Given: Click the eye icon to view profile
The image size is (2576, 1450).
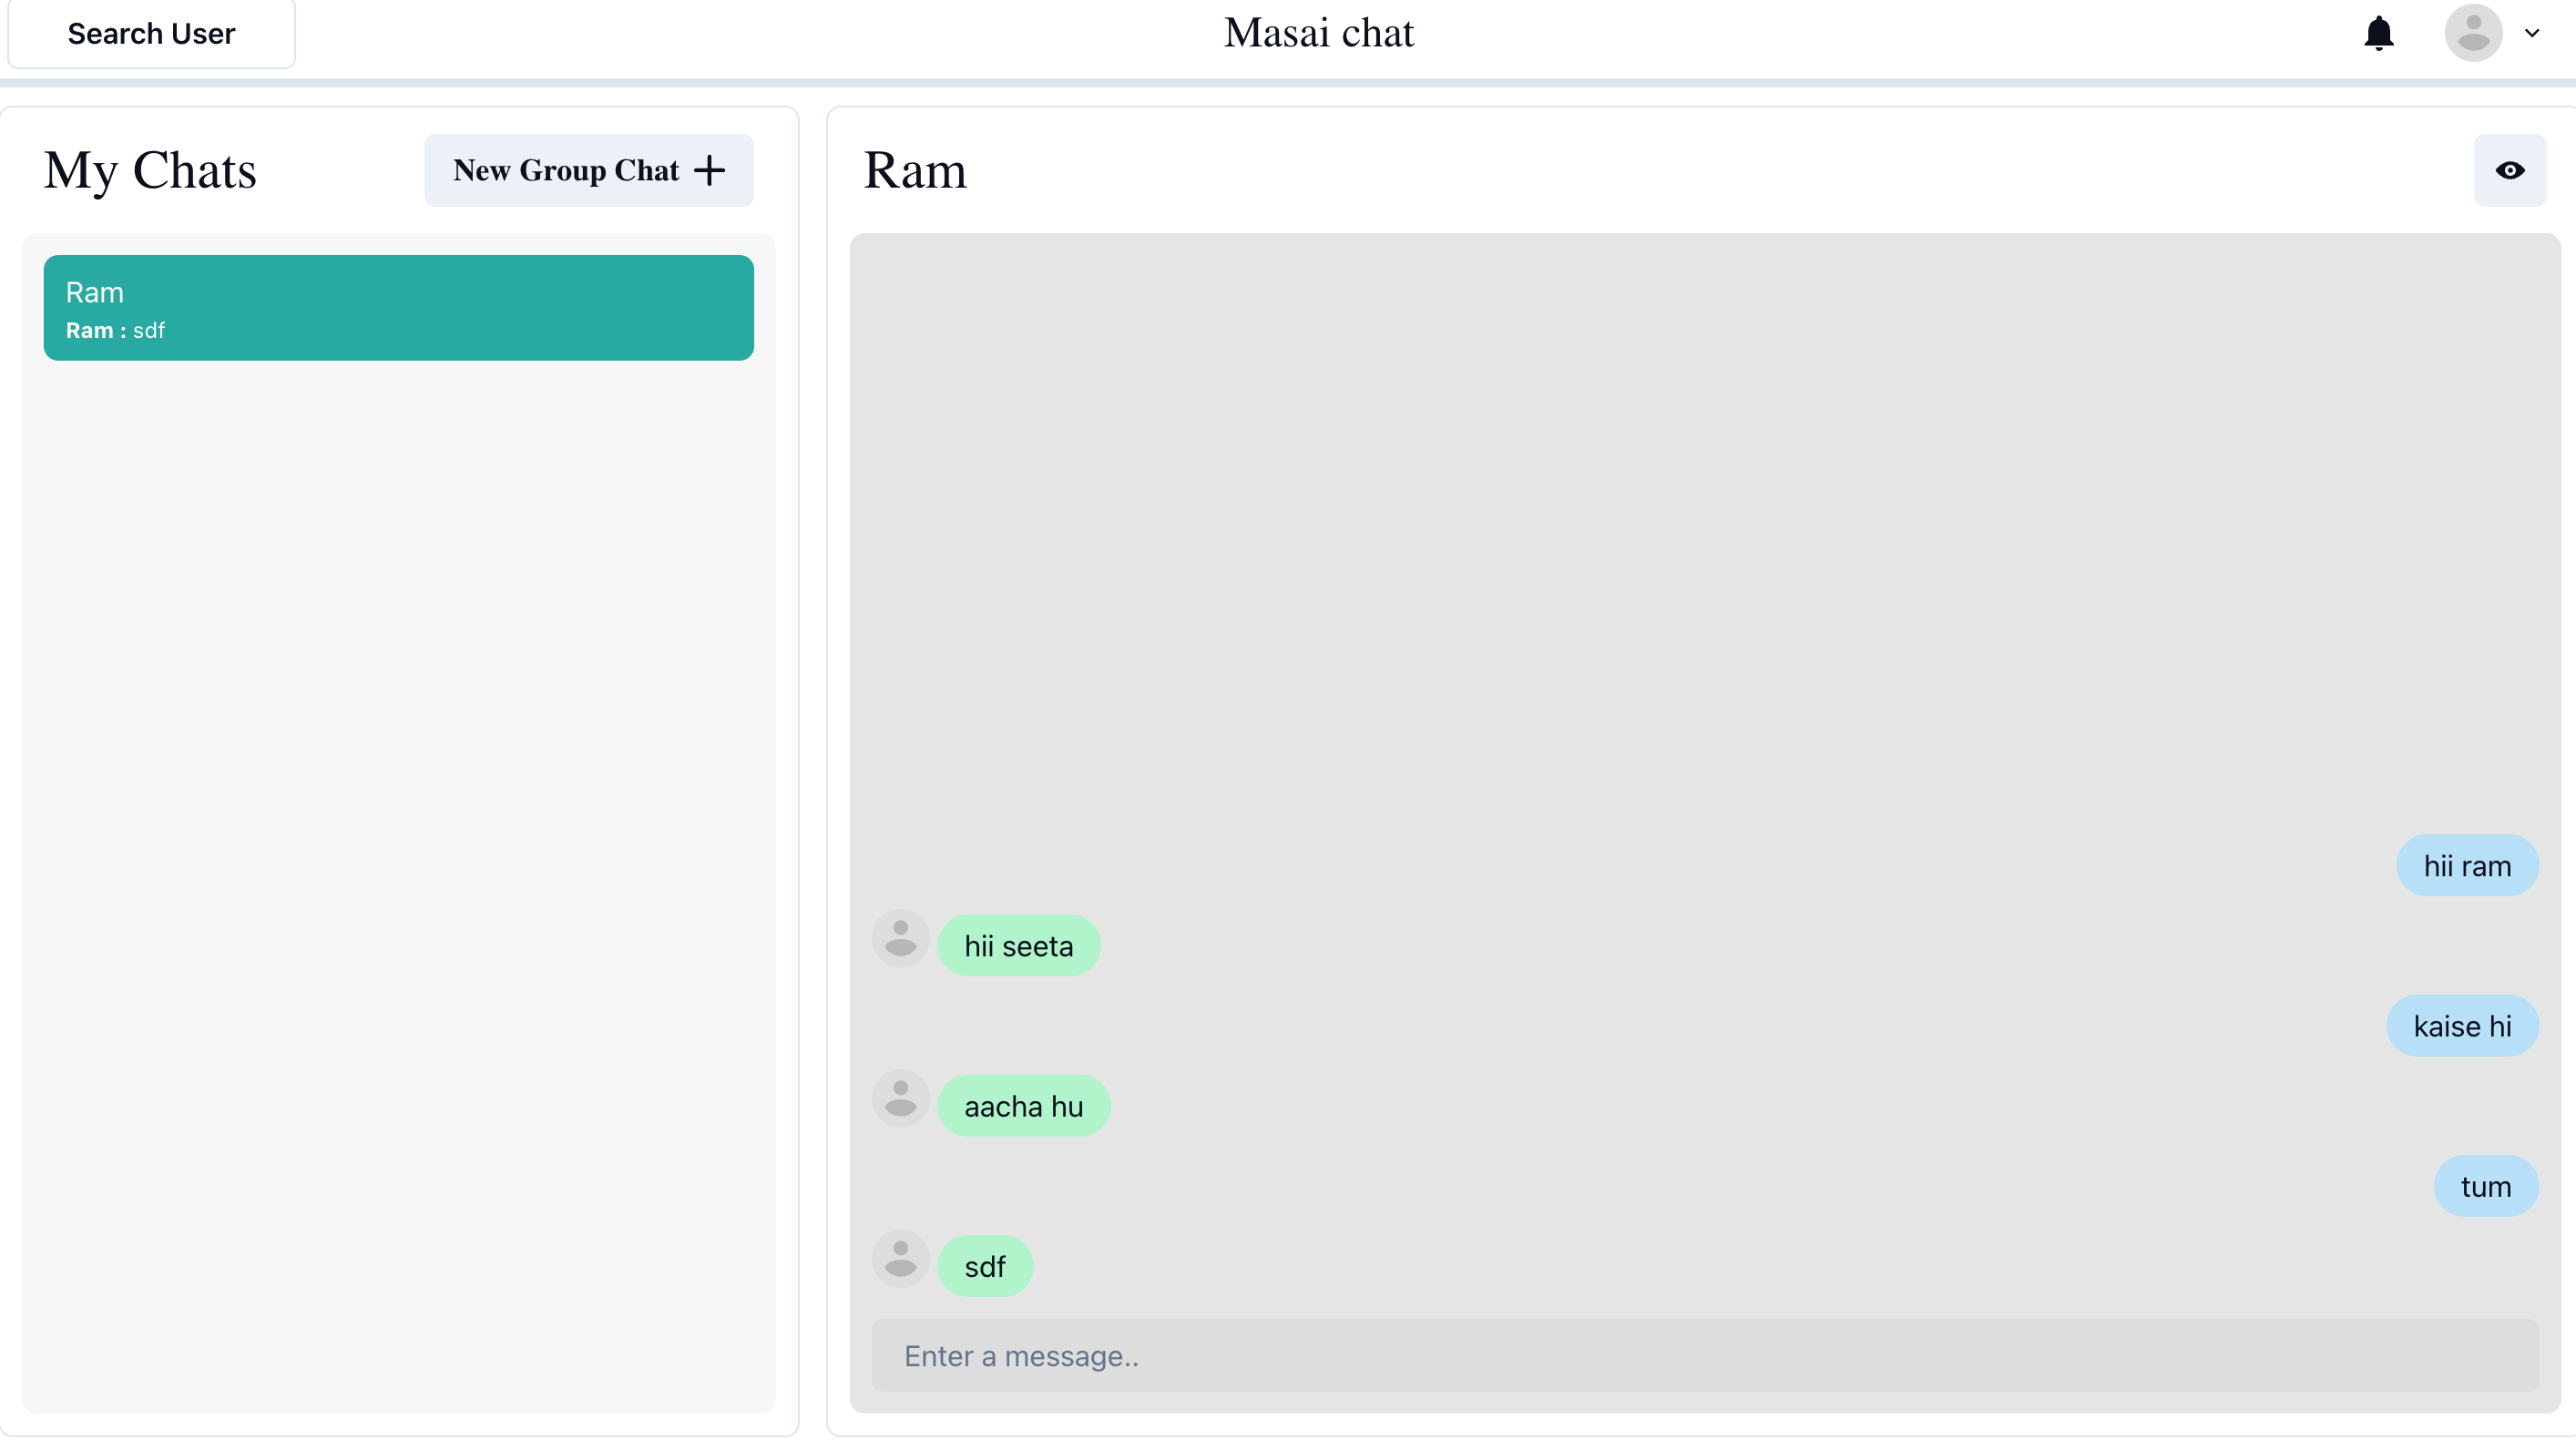Looking at the screenshot, I should click(x=2509, y=170).
